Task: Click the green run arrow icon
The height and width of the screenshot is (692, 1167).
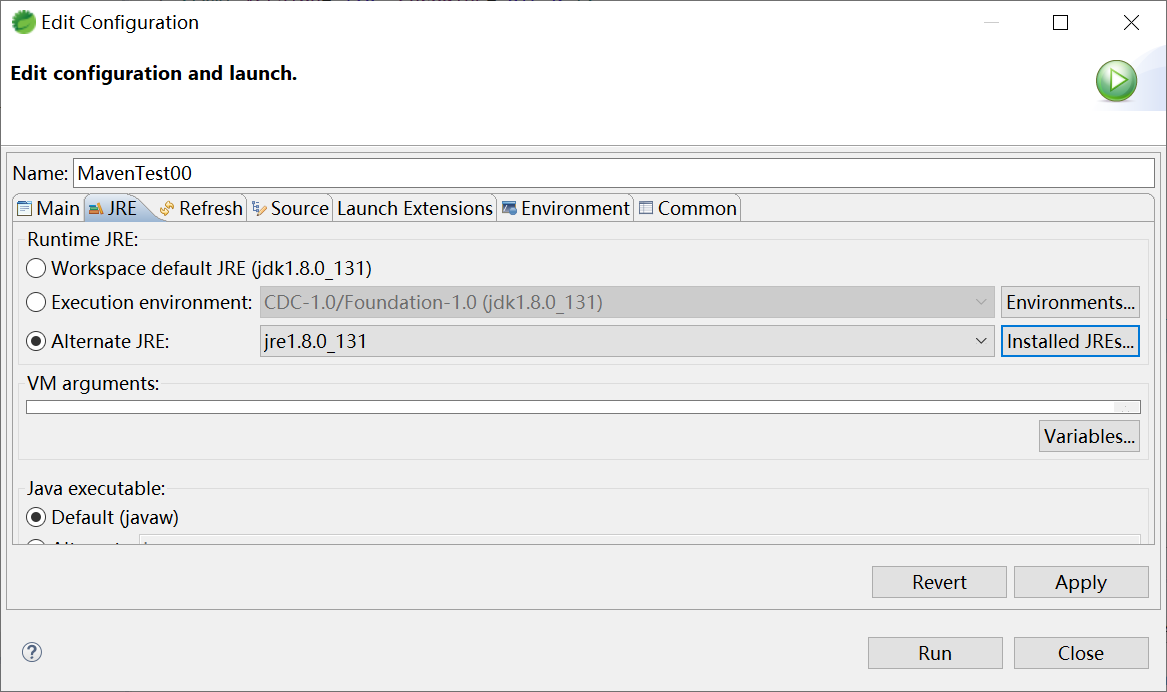Action: pos(1116,80)
